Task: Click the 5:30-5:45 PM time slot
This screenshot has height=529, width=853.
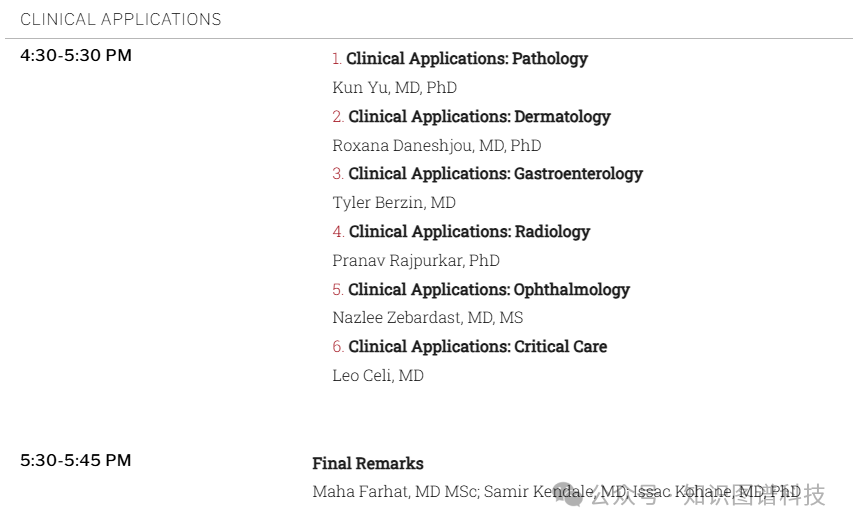Action: click(x=76, y=460)
